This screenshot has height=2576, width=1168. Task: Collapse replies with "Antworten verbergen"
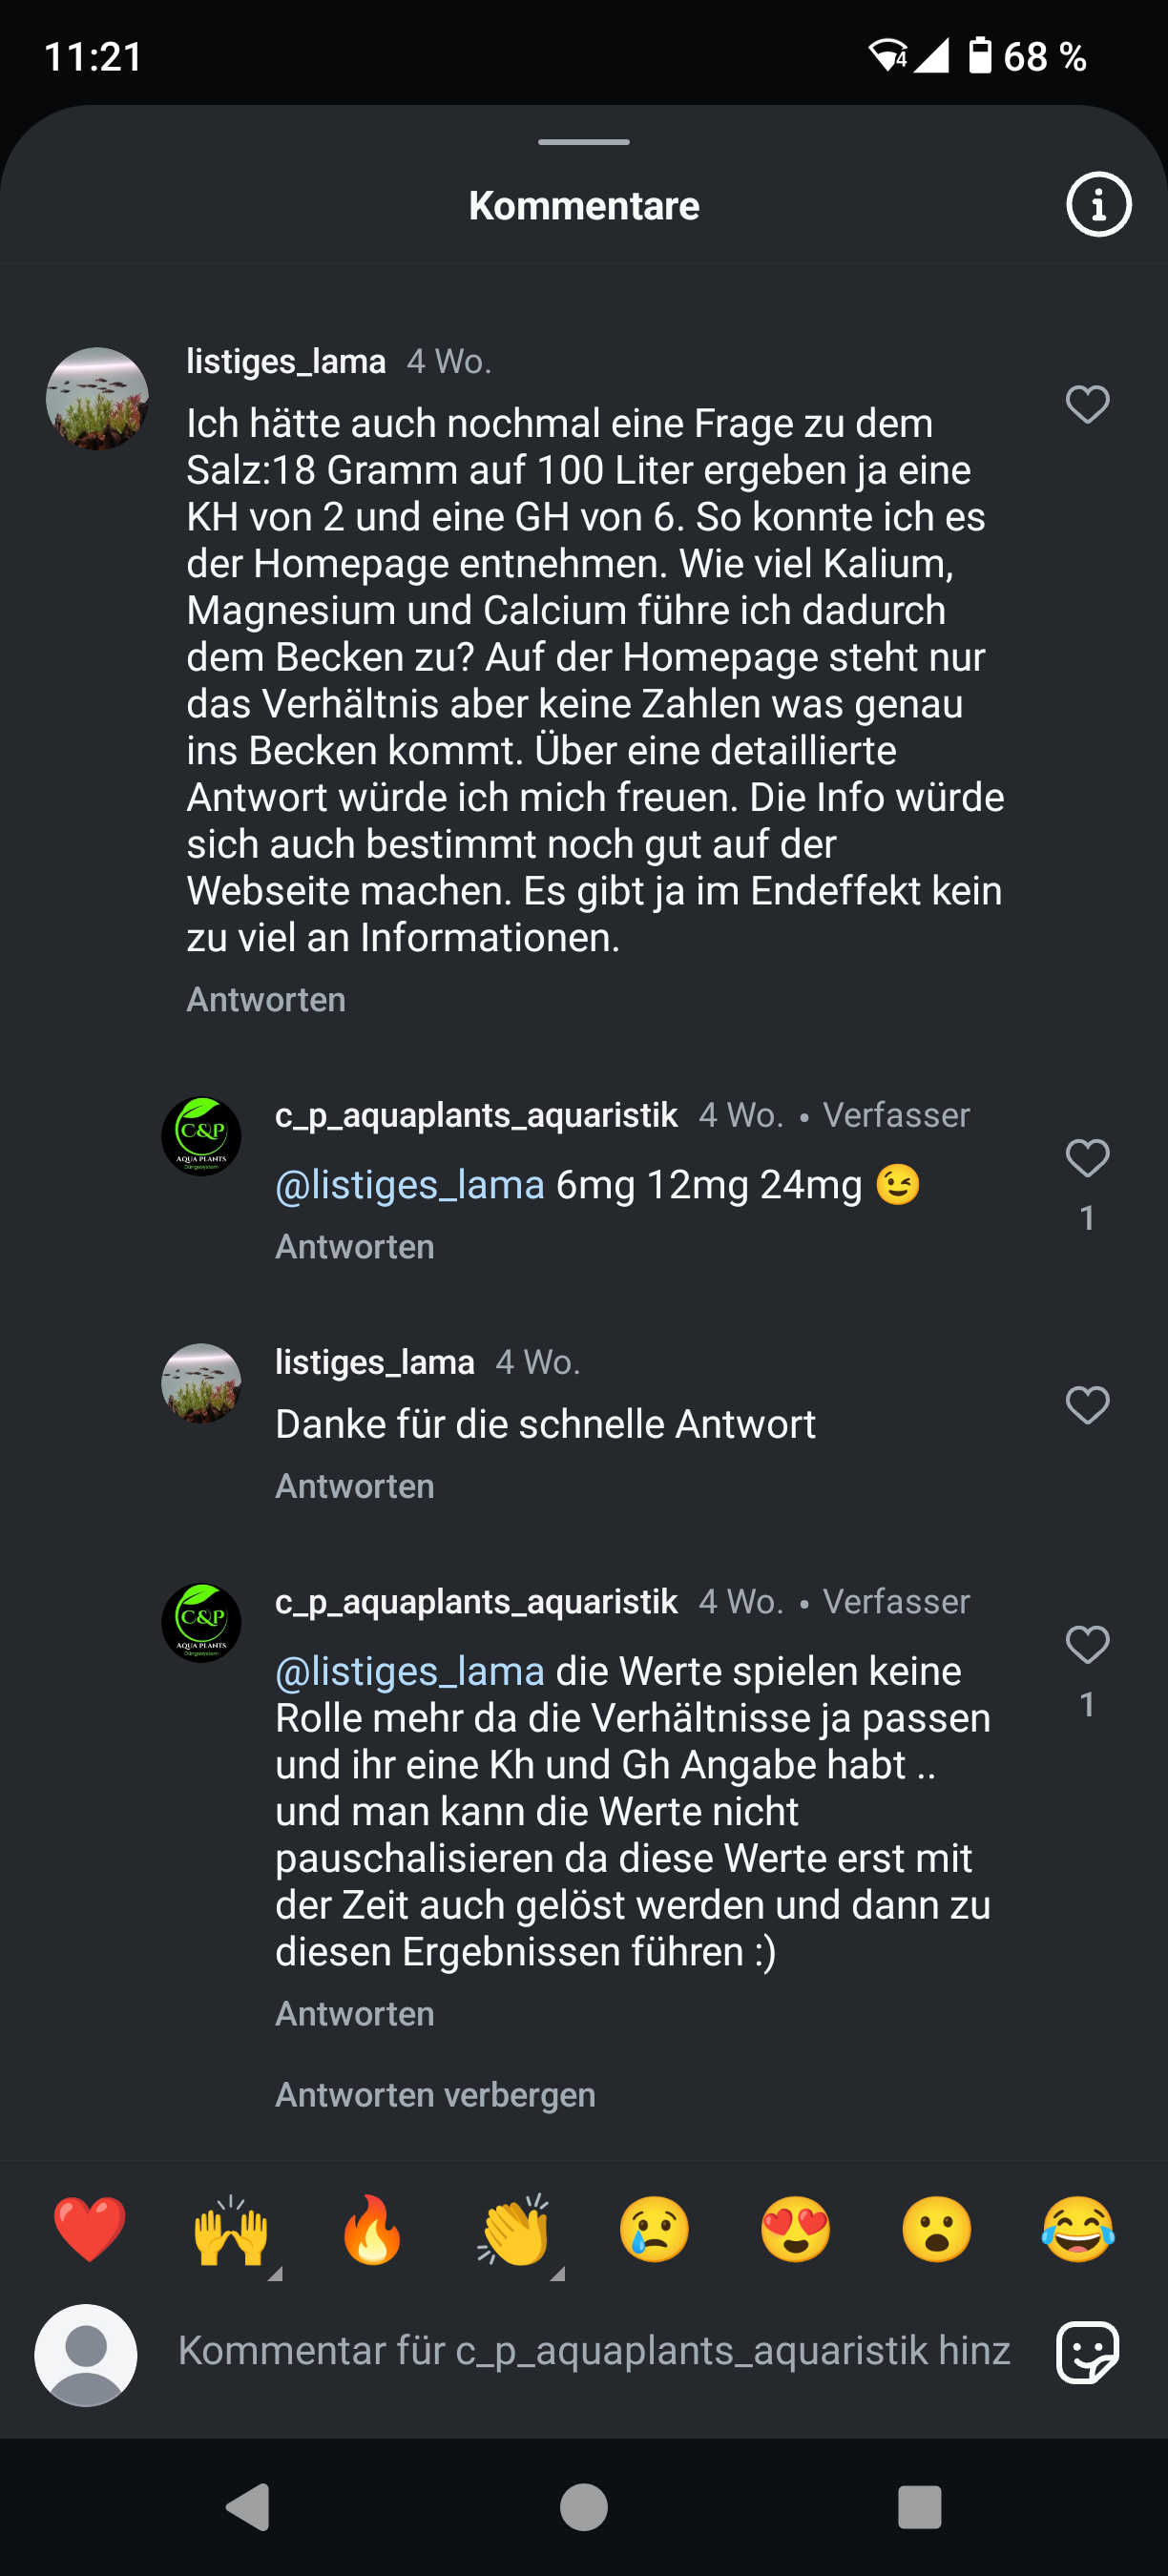(435, 2095)
